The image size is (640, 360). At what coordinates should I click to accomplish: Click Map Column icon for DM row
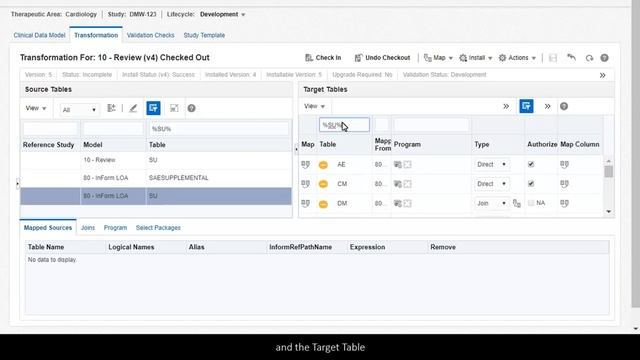(x=564, y=203)
